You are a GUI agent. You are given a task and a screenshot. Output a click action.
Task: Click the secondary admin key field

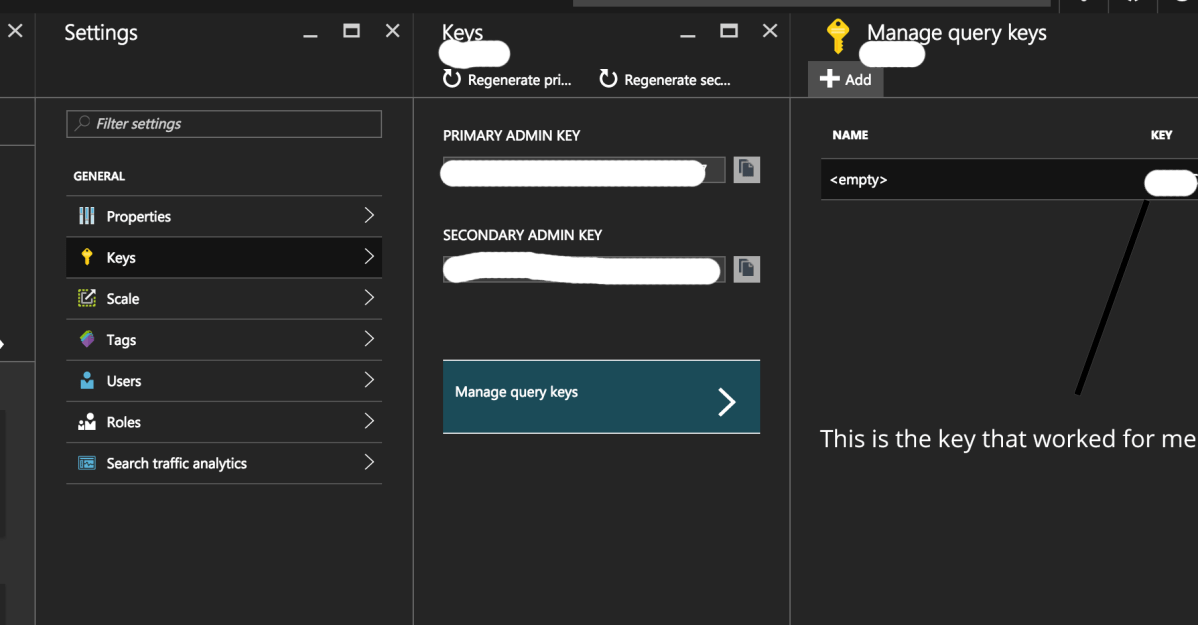click(584, 269)
